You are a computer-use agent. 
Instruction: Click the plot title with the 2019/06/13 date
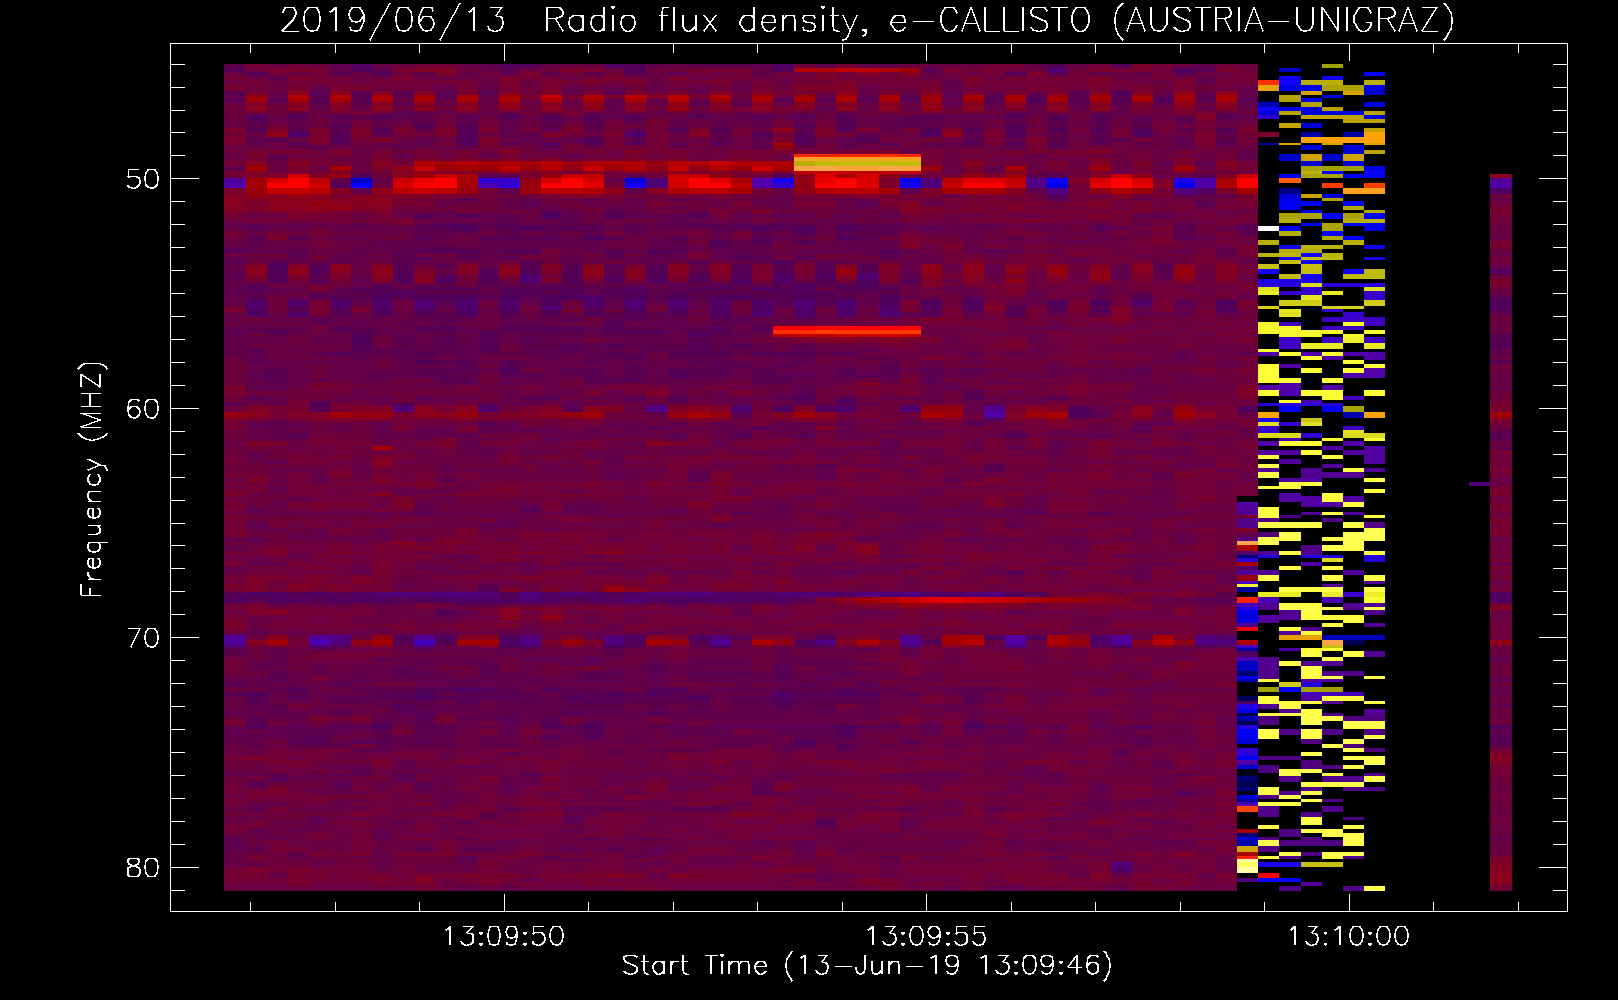pyautogui.click(x=867, y=20)
